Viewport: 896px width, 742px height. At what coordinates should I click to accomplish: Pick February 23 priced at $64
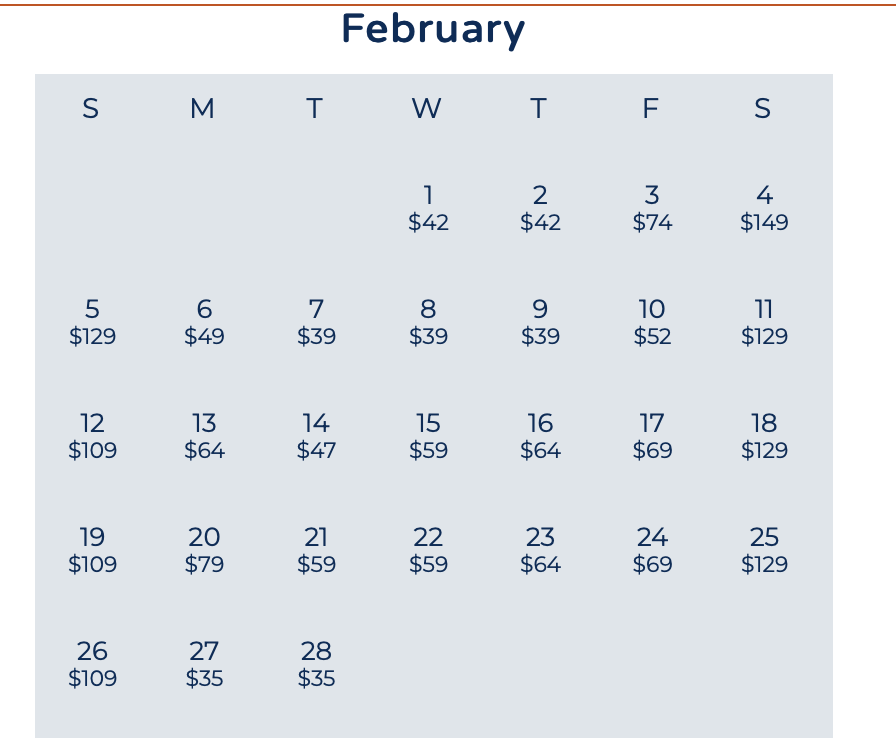540,550
